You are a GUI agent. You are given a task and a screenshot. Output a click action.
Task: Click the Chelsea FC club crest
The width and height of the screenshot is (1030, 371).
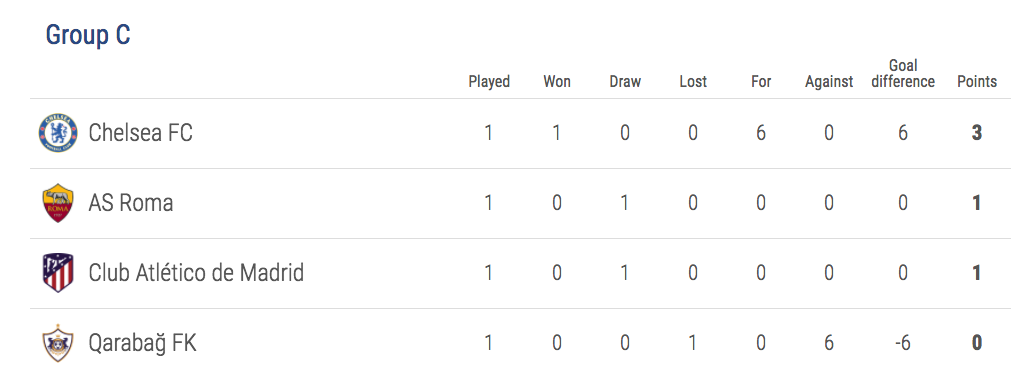coord(58,133)
